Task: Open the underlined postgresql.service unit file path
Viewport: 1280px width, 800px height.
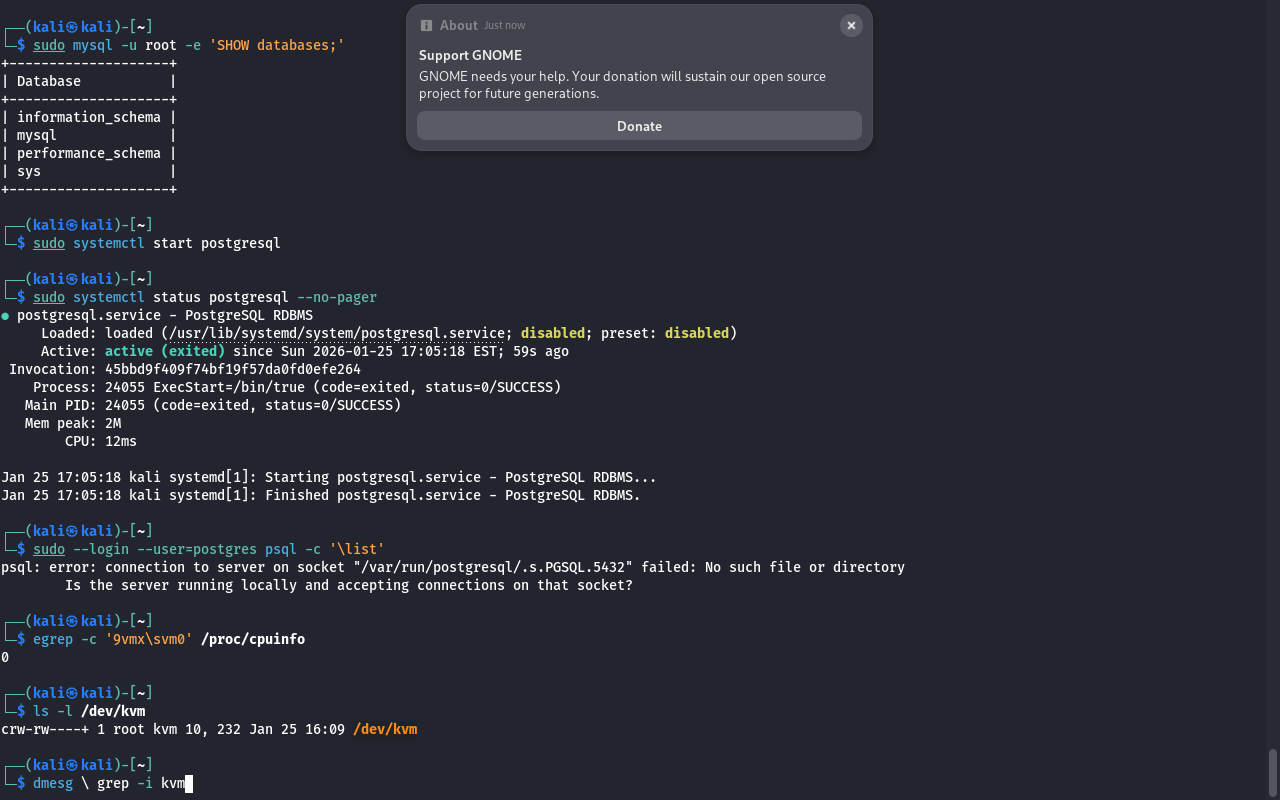Action: (336, 333)
